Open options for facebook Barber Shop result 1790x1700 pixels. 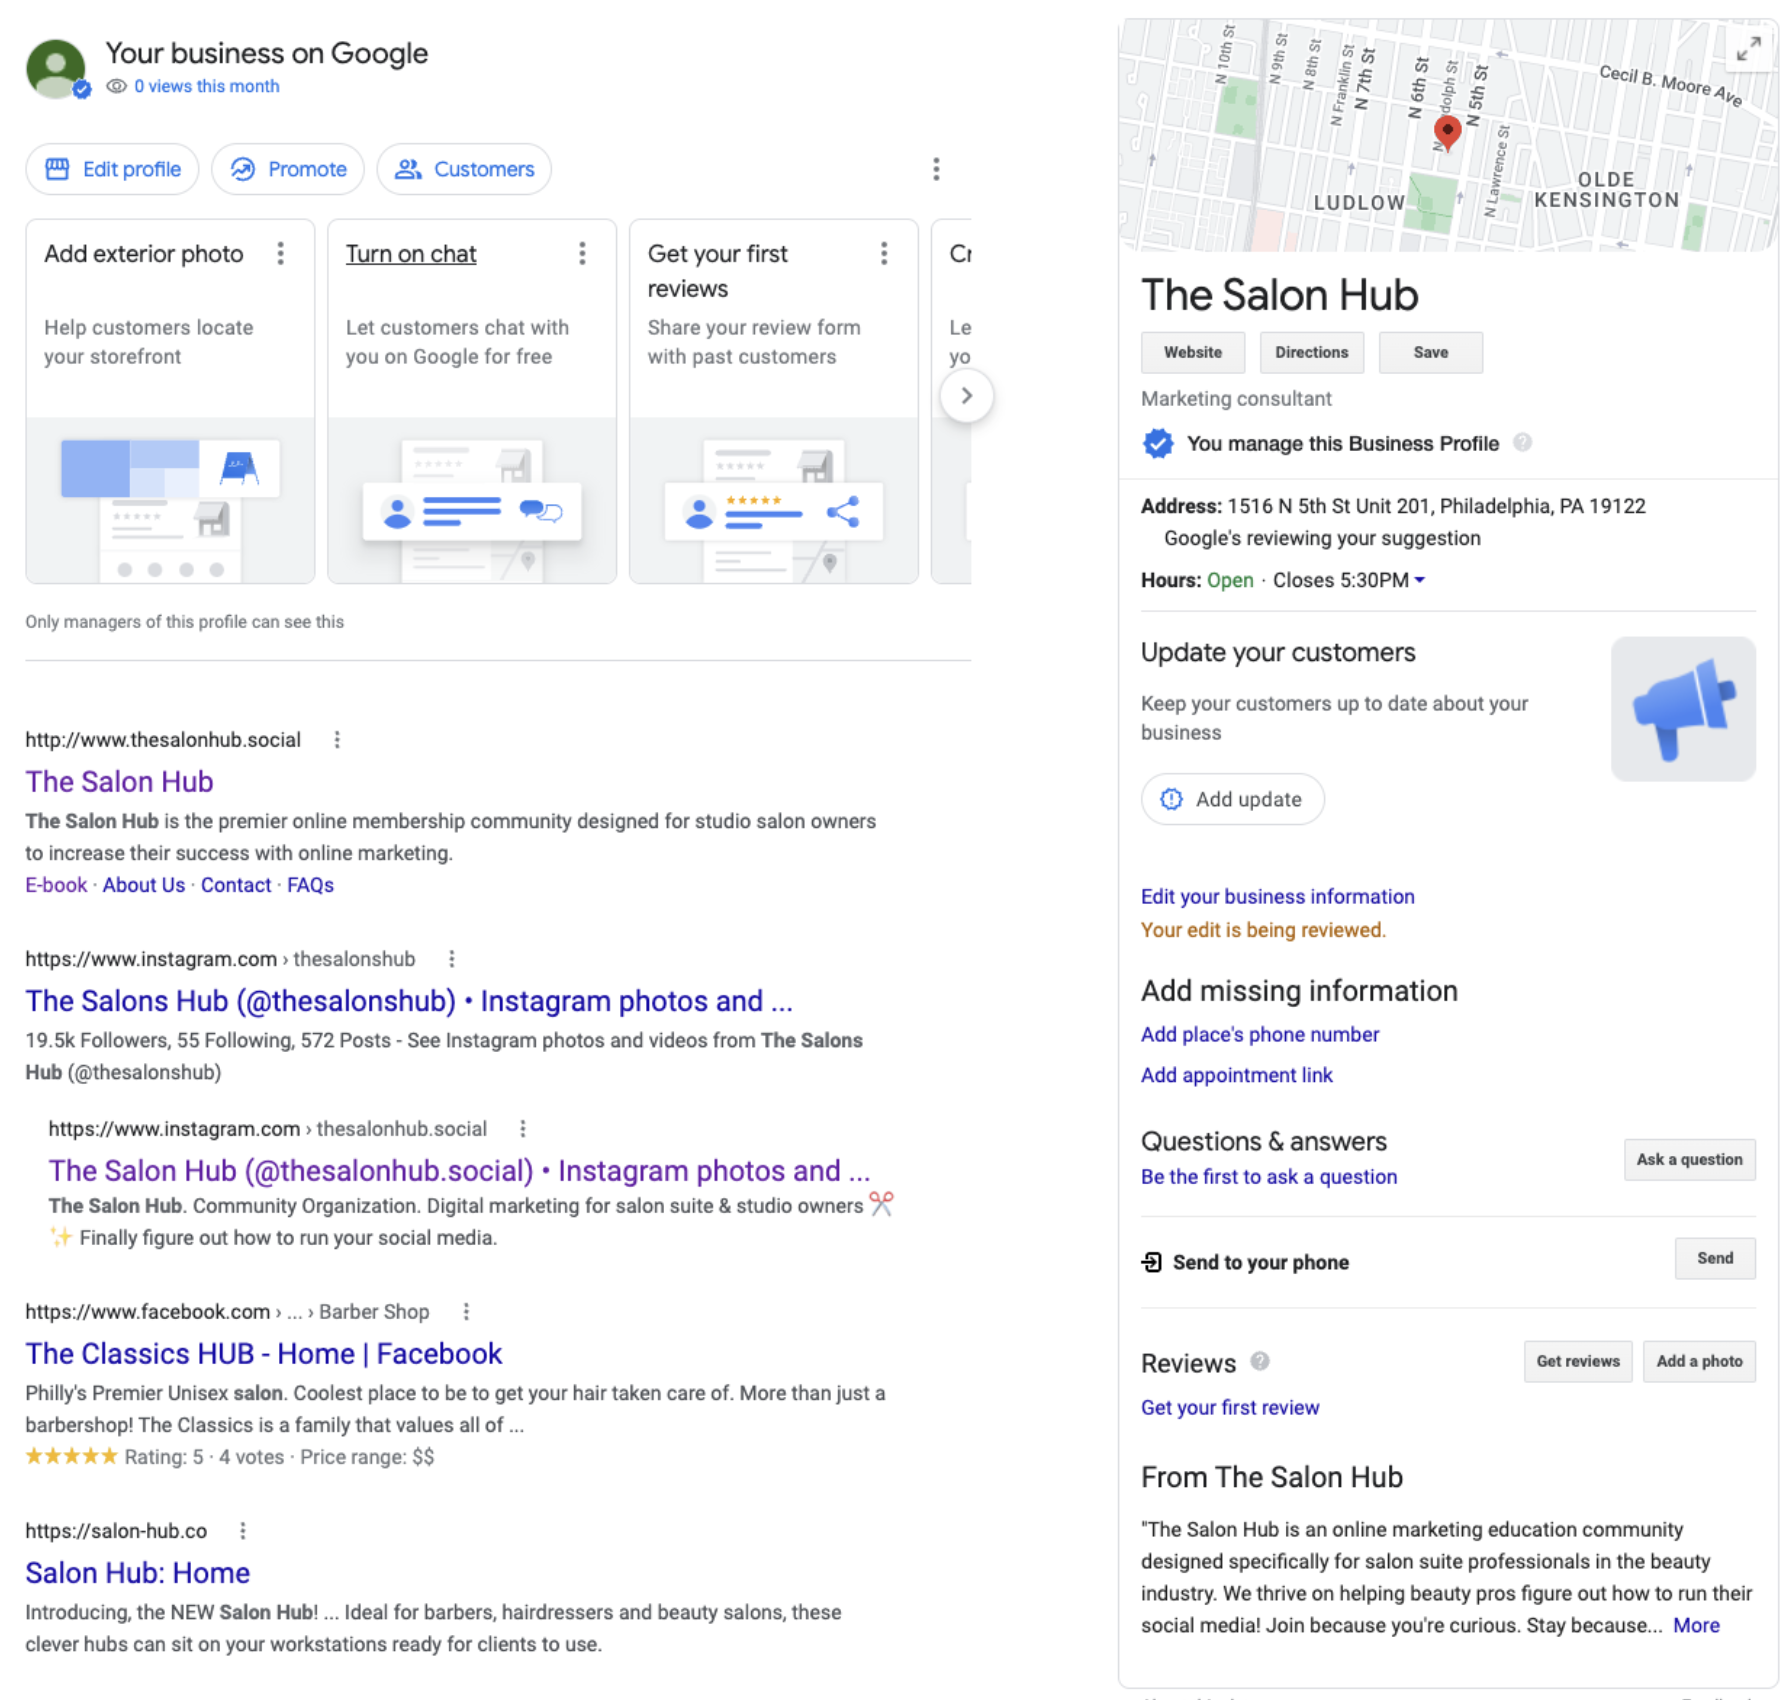466,1312
